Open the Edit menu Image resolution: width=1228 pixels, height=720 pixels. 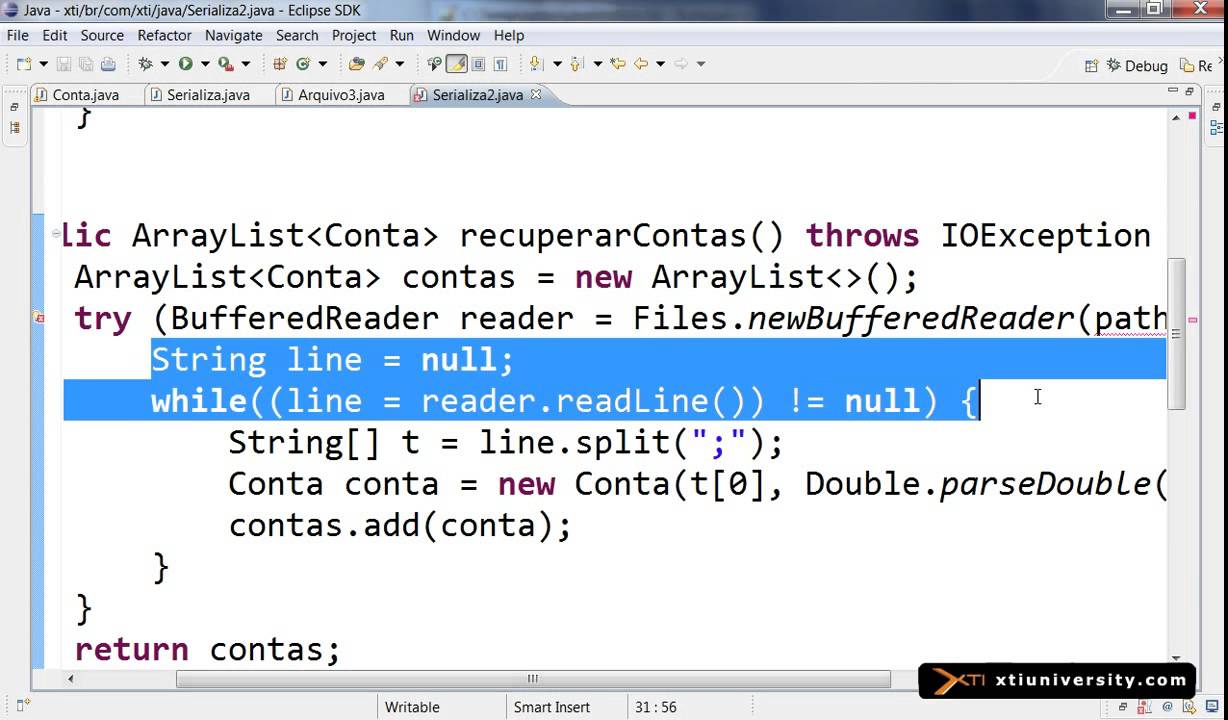pos(55,35)
